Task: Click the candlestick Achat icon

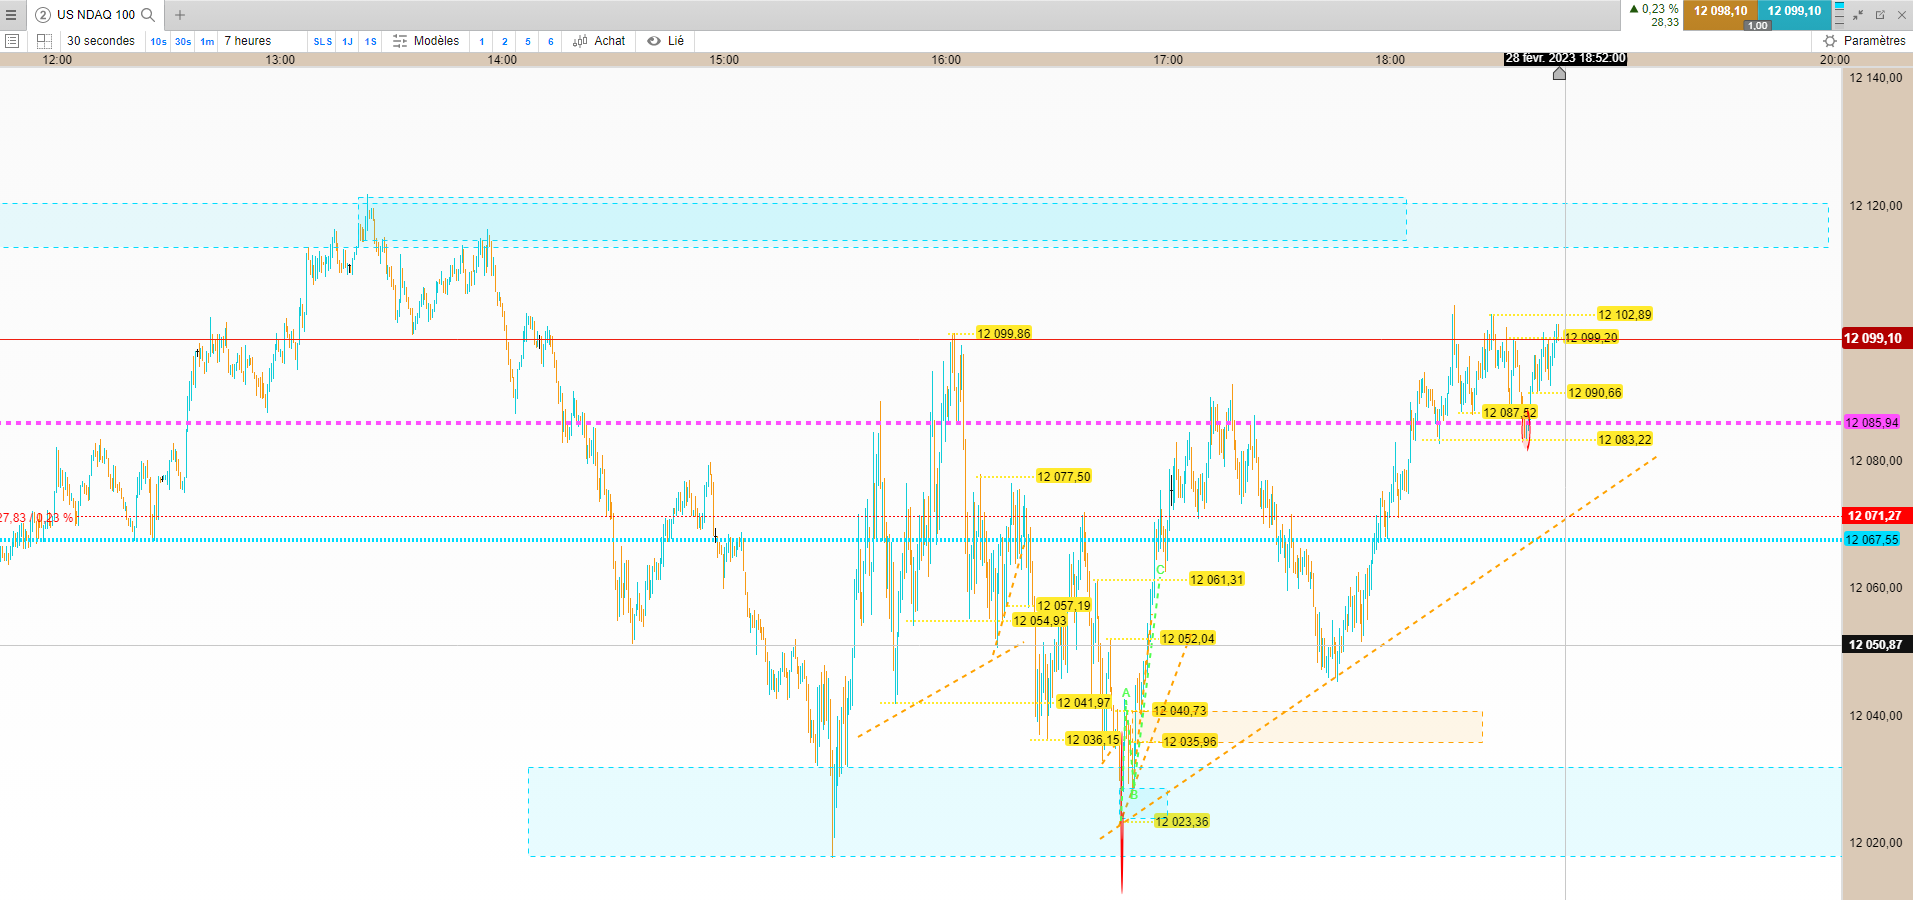Action: point(580,41)
